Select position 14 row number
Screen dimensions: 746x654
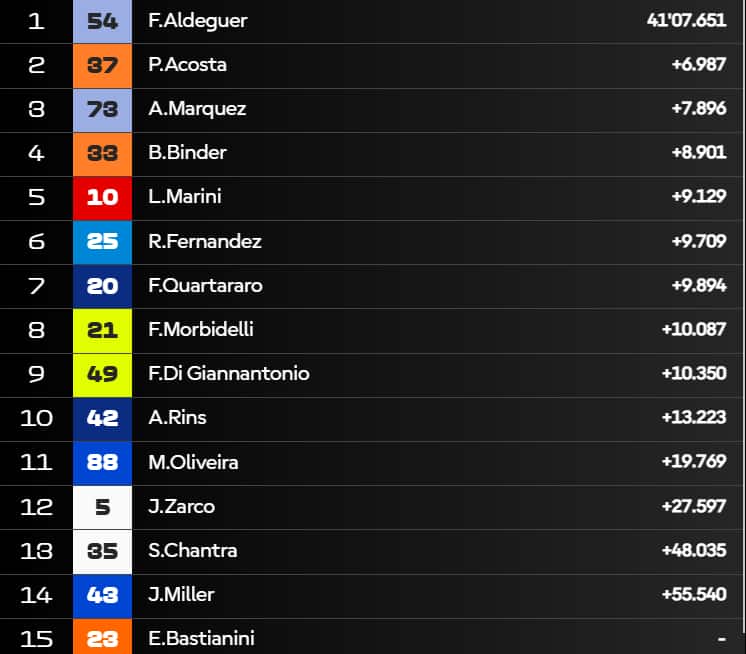36,594
